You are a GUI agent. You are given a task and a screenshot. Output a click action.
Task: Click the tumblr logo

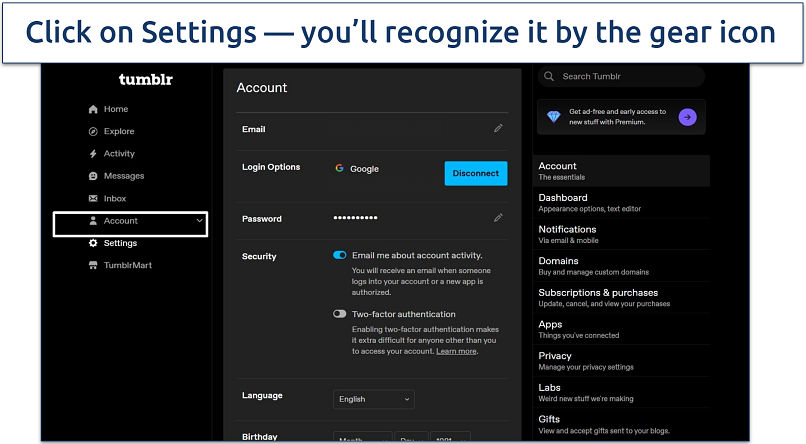145,80
